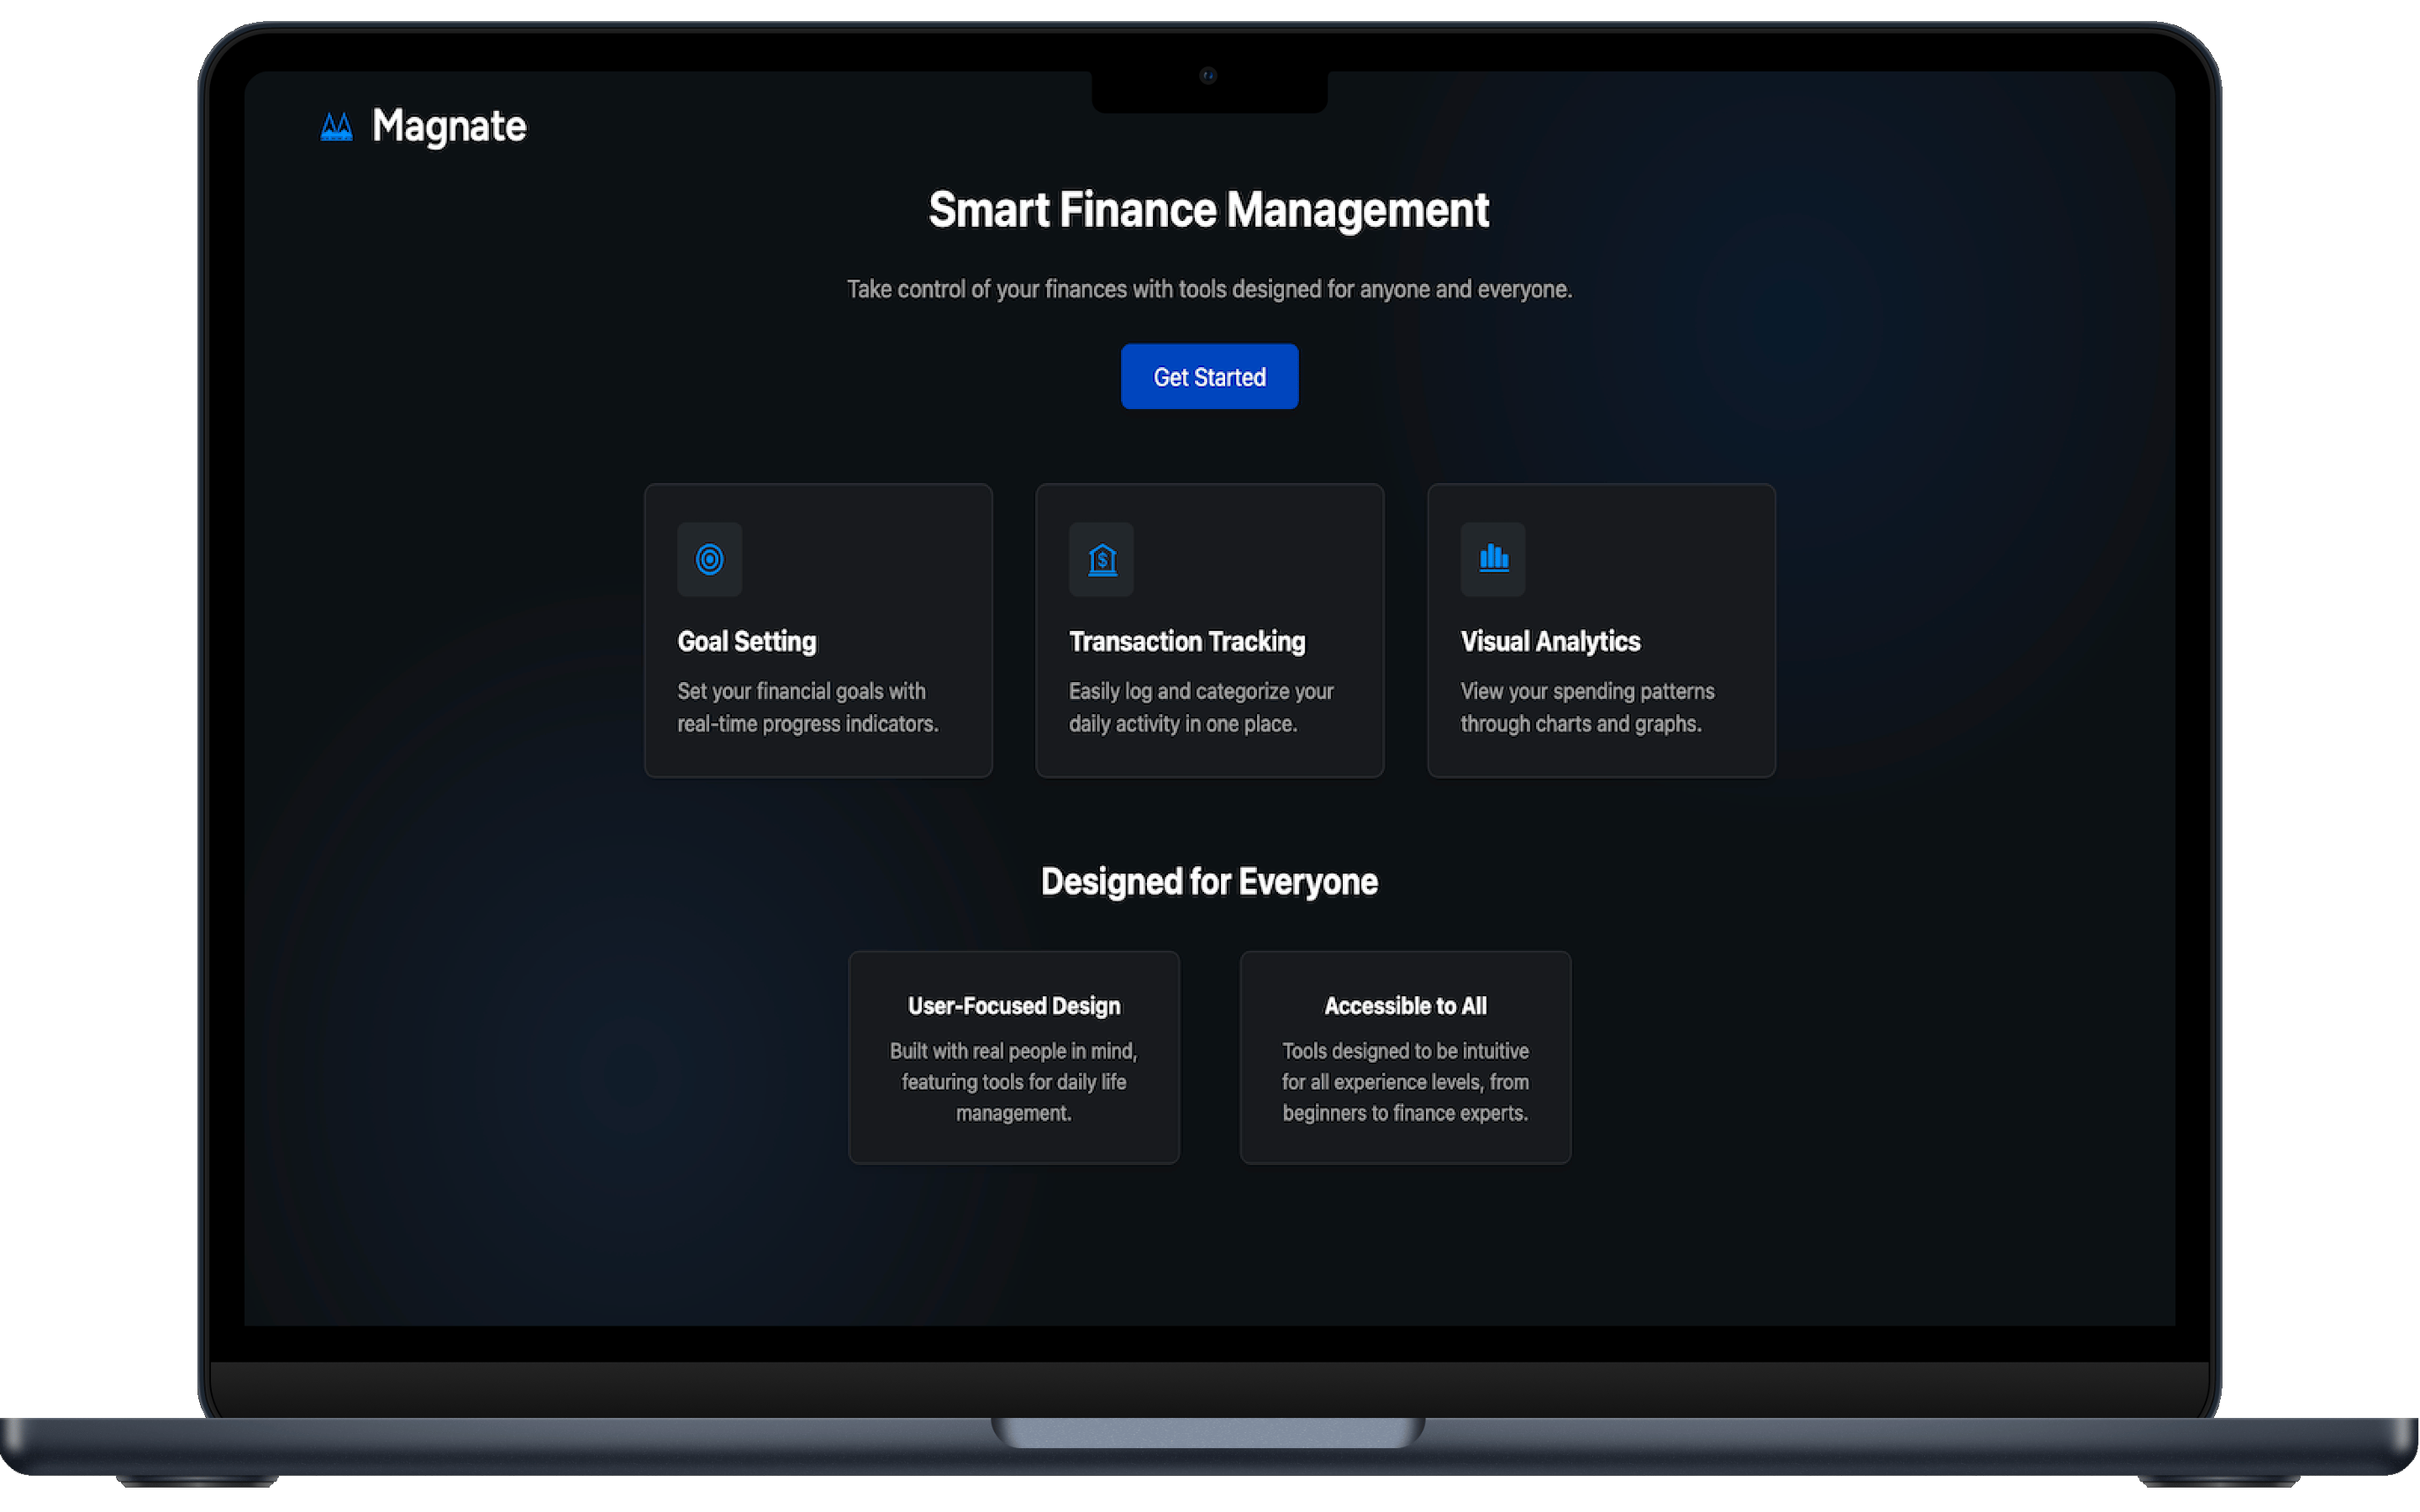Click the User-Focused Design description paragraph
The height and width of the screenshot is (1512, 2420).
coord(1013,1081)
